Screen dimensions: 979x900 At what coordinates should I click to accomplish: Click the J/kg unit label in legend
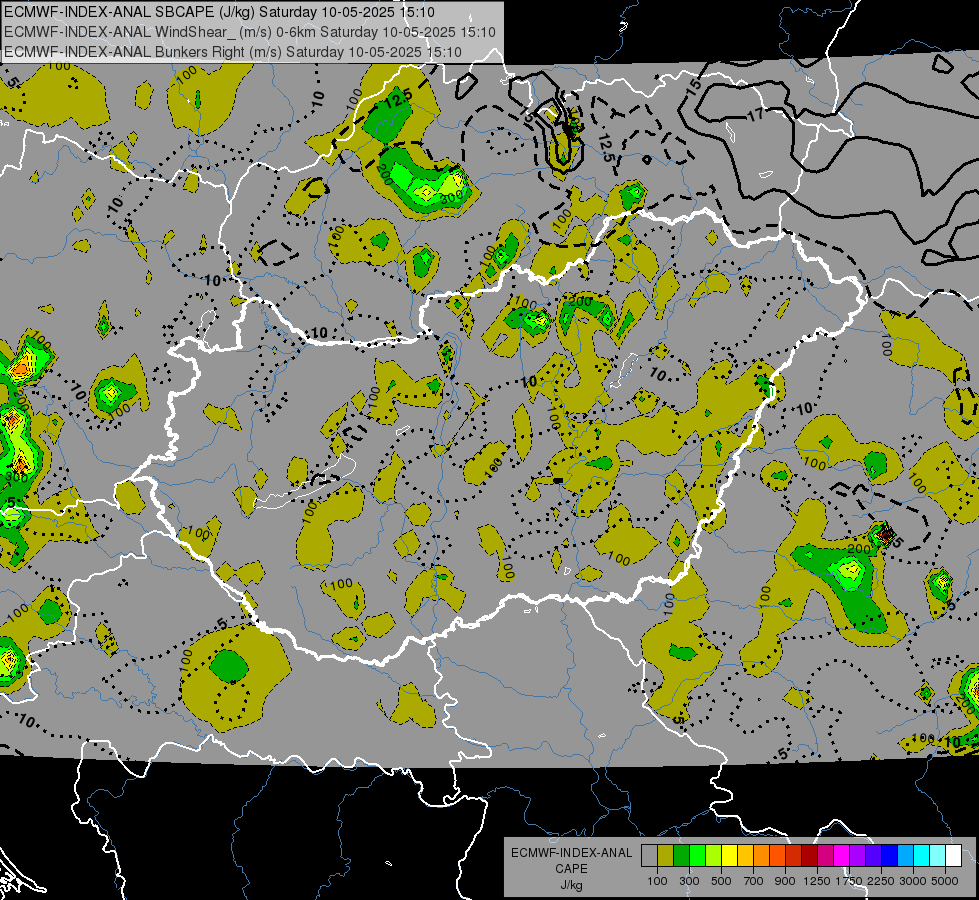pyautogui.click(x=571, y=885)
